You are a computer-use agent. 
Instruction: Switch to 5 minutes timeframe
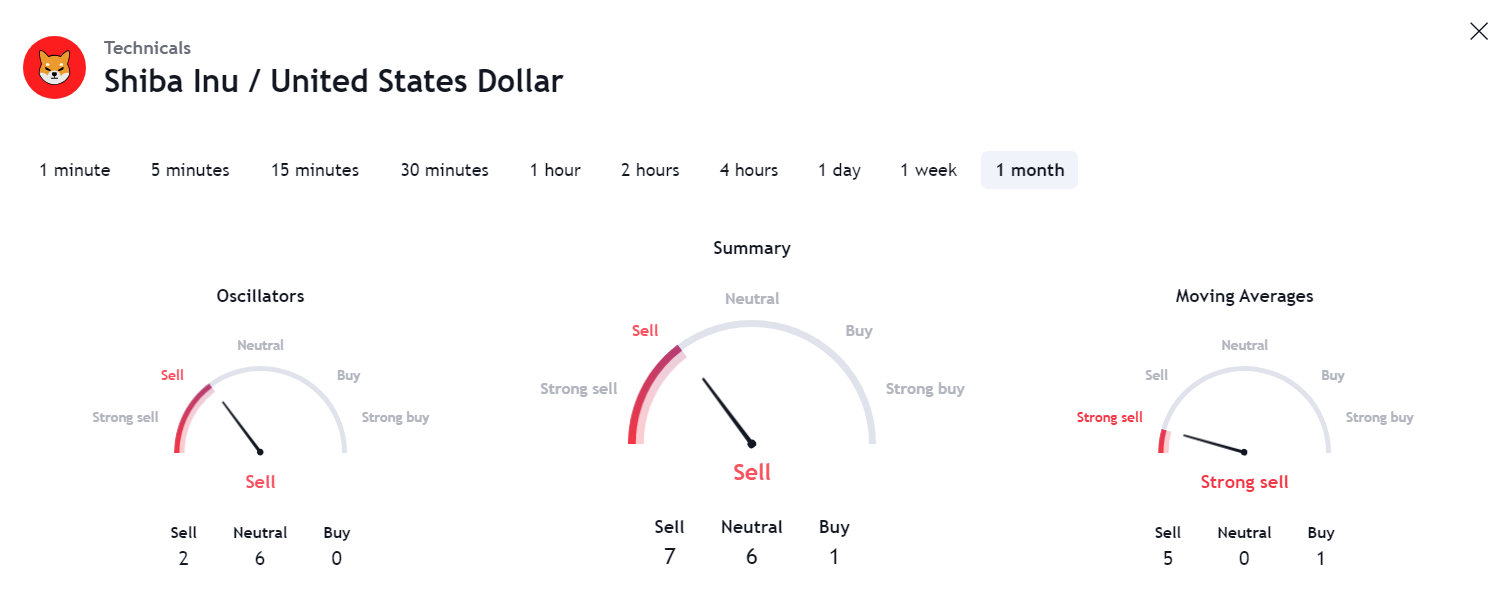[x=190, y=170]
